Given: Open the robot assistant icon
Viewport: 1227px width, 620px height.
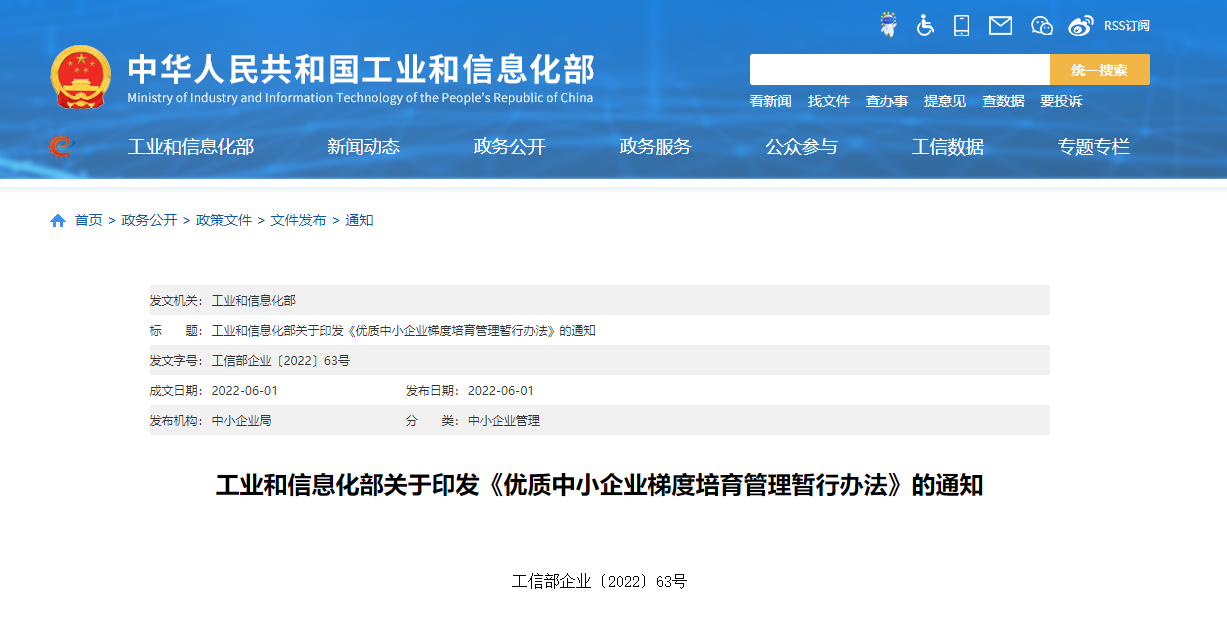Looking at the screenshot, I should point(888,25).
